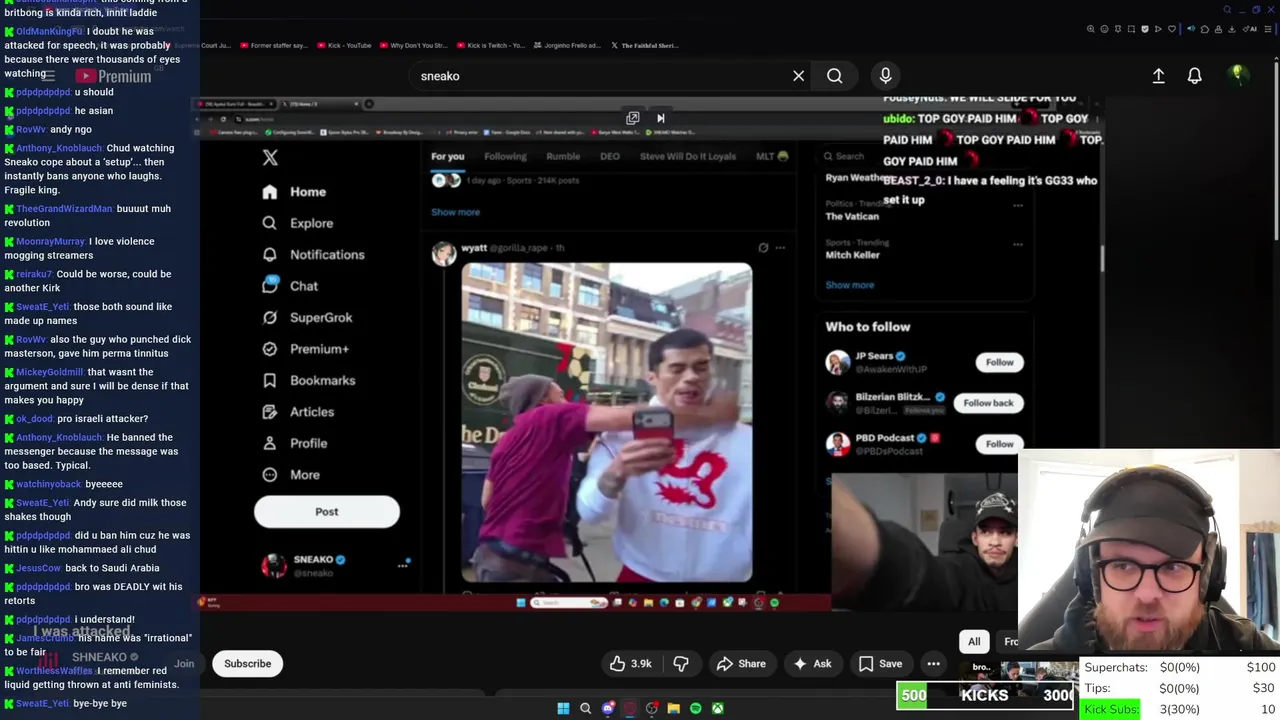Image resolution: width=1280 pixels, height=720 pixels.
Task: Switch to the 'For you' tab
Action: pyautogui.click(x=448, y=156)
